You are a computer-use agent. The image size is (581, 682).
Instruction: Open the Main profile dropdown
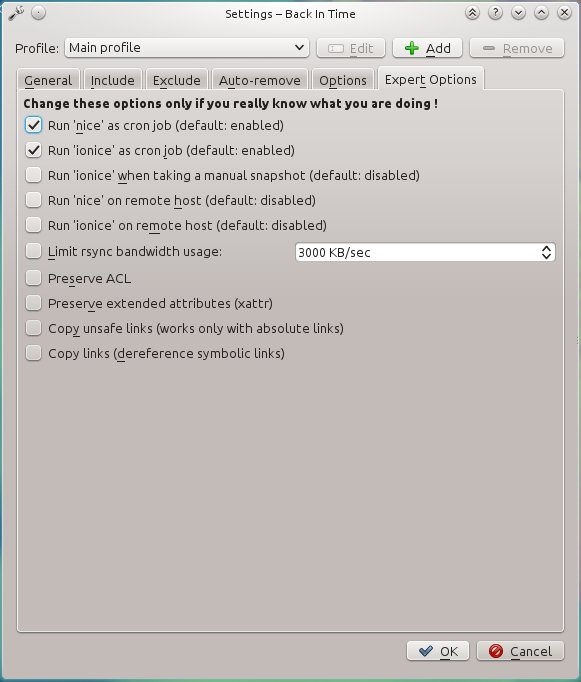pos(187,48)
